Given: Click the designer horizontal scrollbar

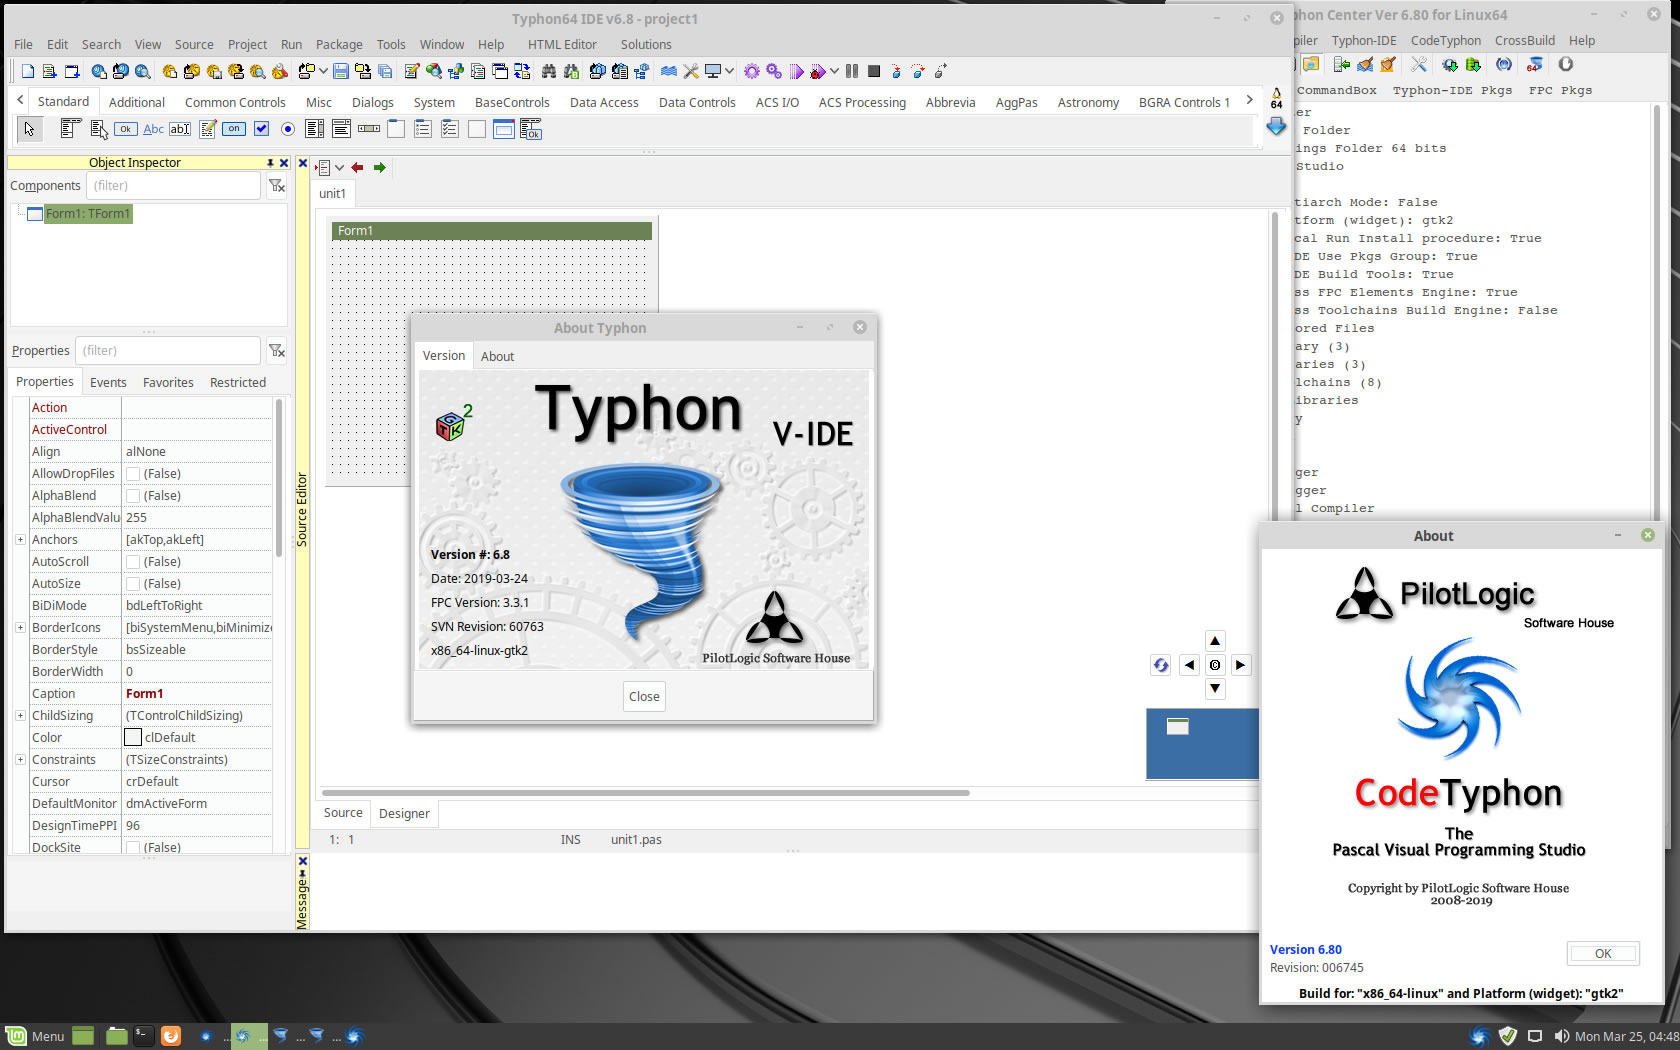Looking at the screenshot, I should tap(646, 793).
